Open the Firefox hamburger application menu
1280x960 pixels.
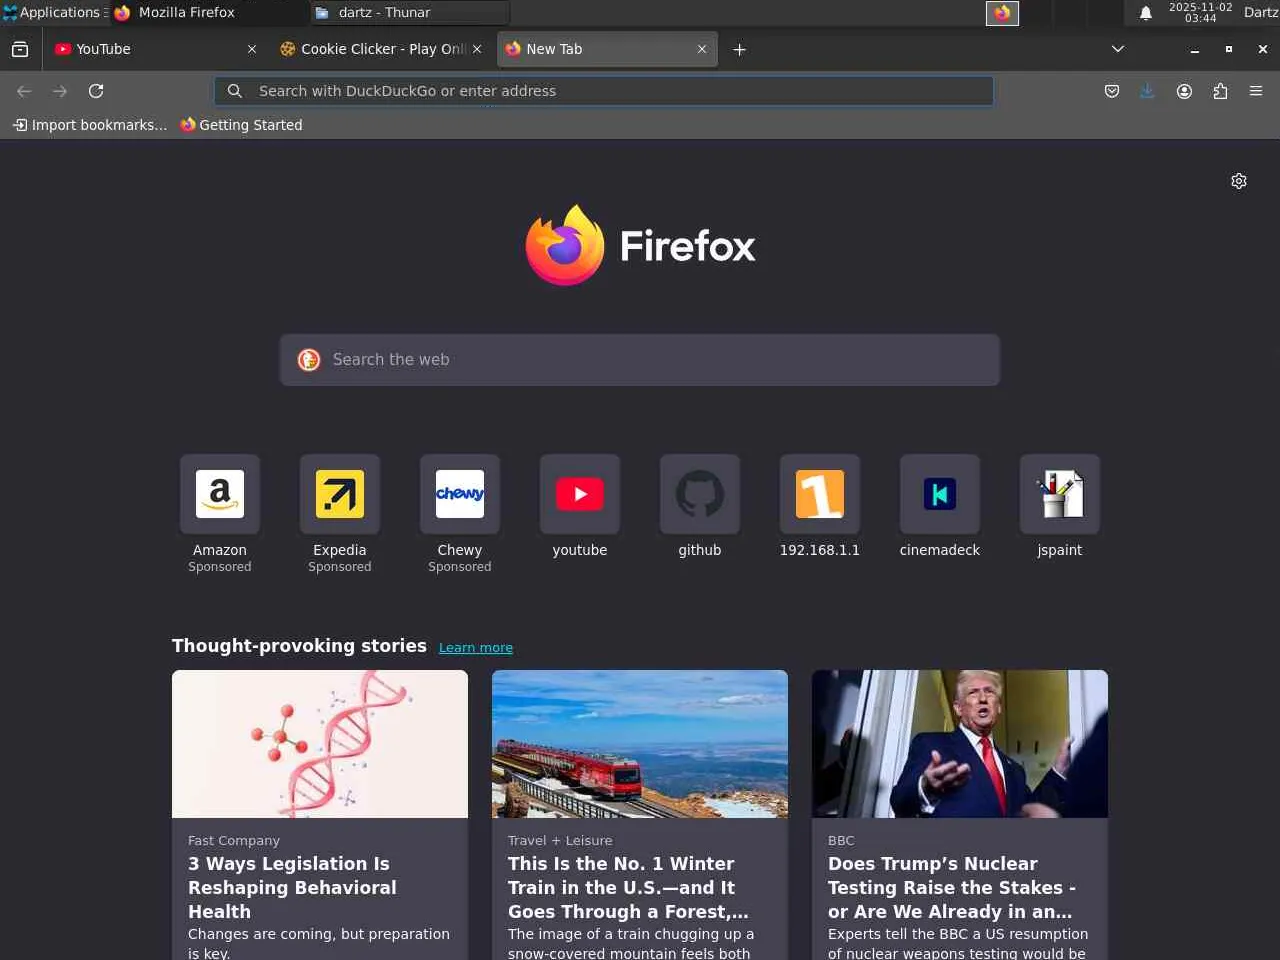click(x=1256, y=91)
